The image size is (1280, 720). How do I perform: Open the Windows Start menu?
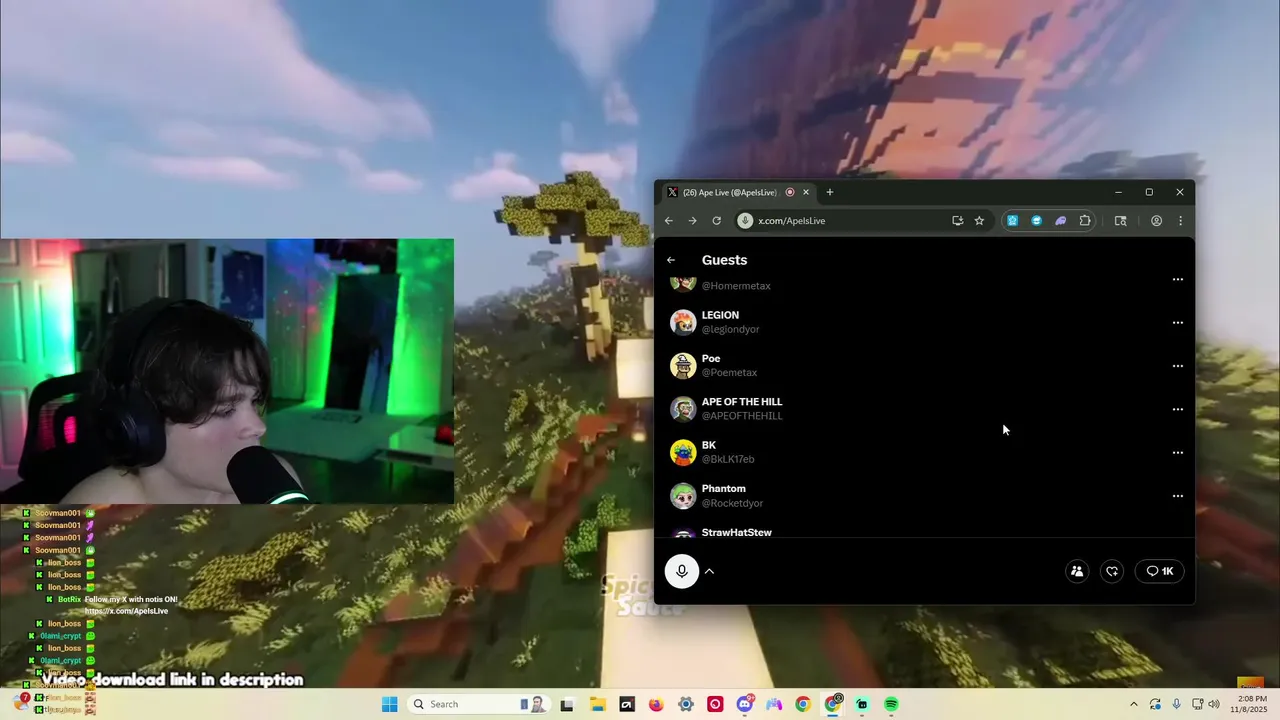389,704
